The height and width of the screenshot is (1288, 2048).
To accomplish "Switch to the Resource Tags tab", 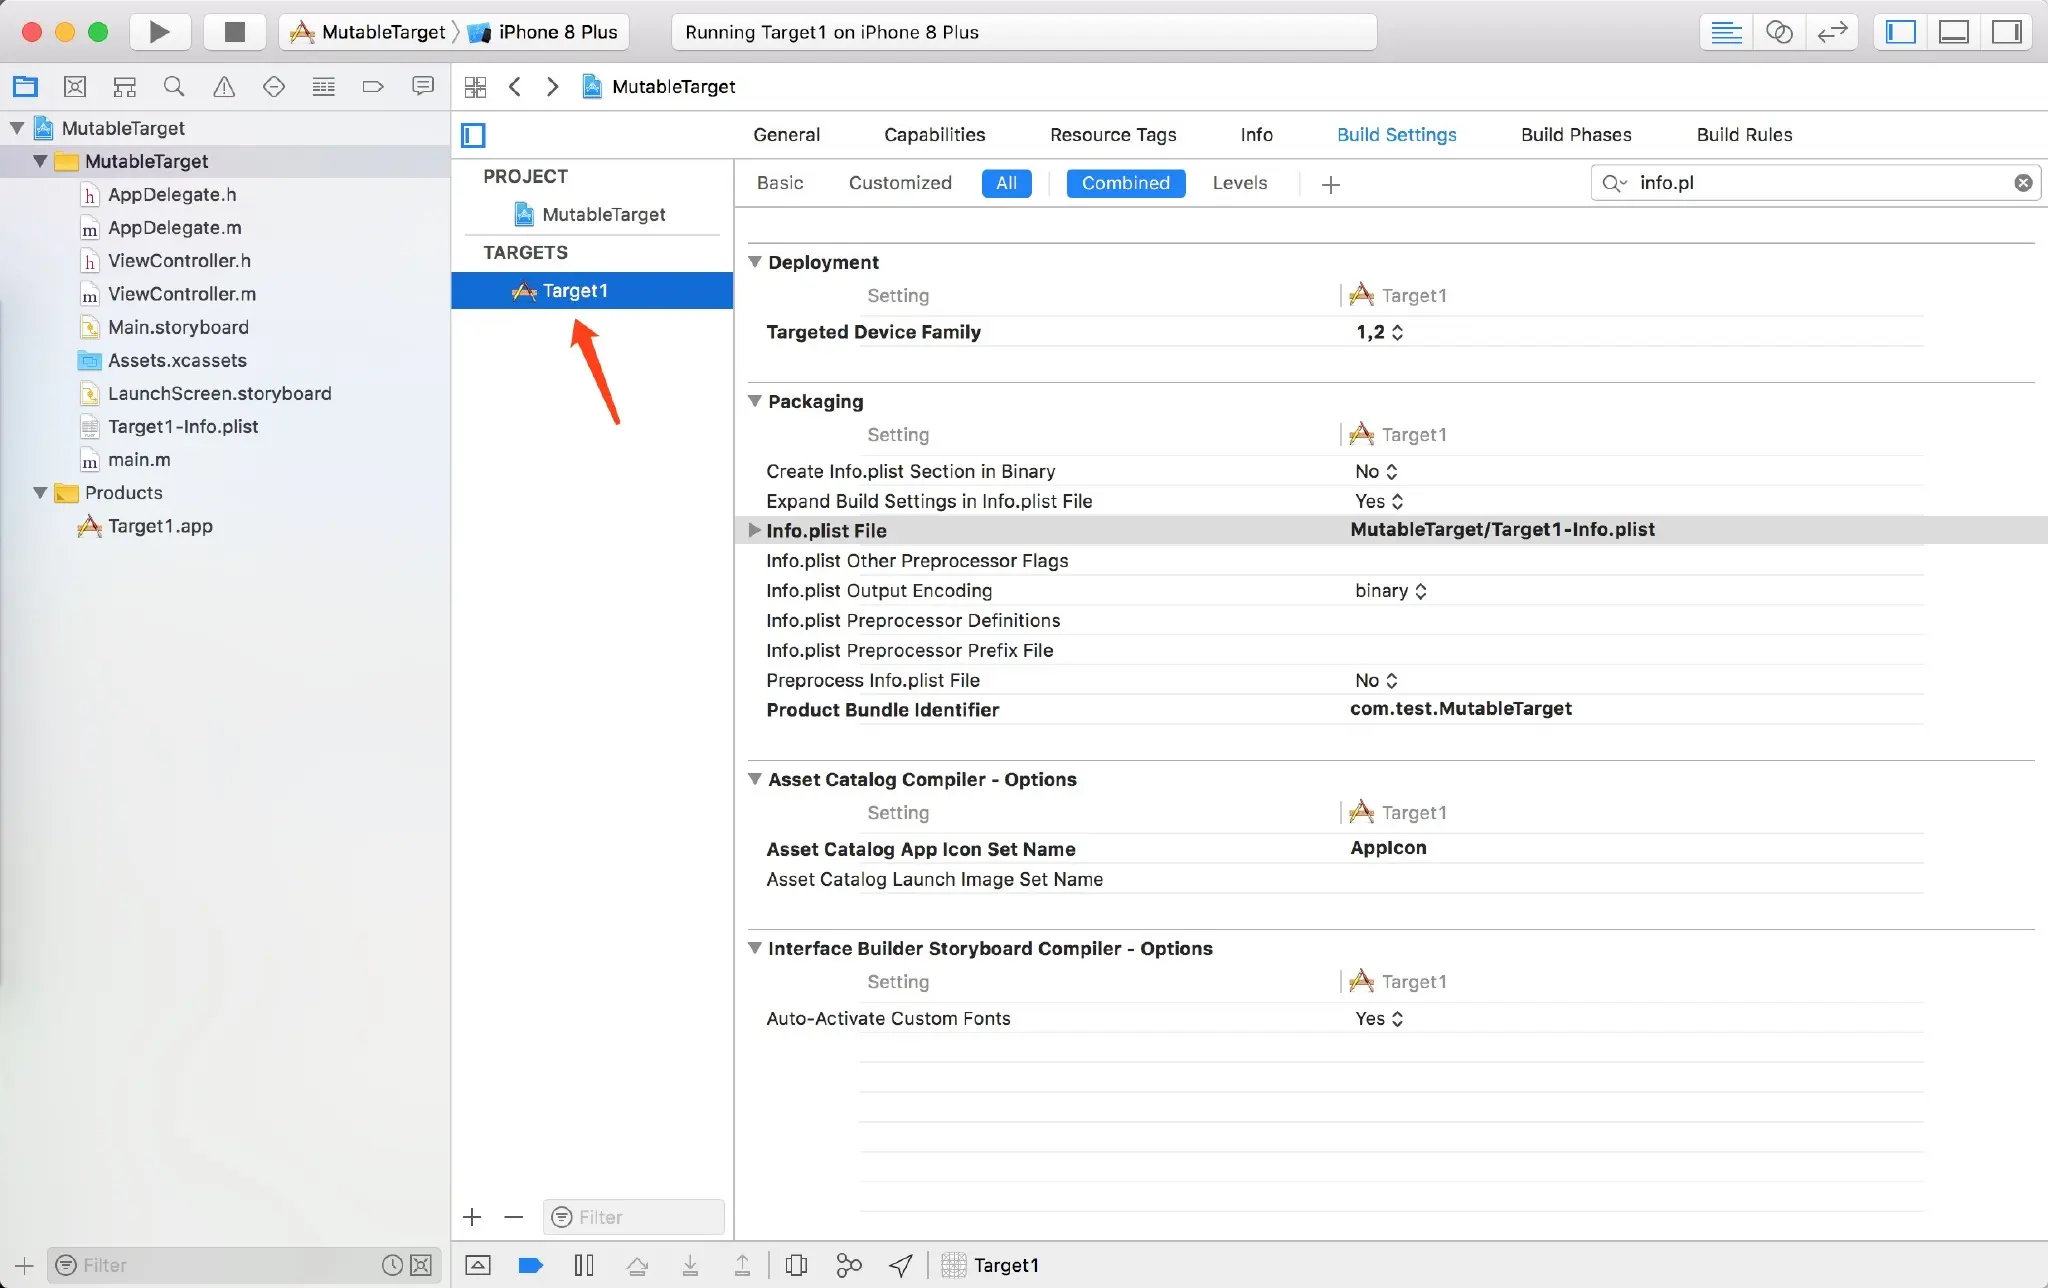I will pyautogui.click(x=1113, y=135).
